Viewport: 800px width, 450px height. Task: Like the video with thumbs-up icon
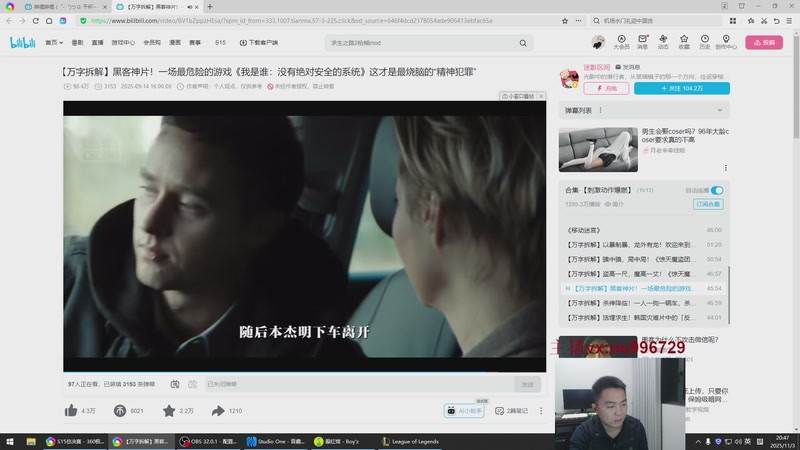(x=71, y=410)
